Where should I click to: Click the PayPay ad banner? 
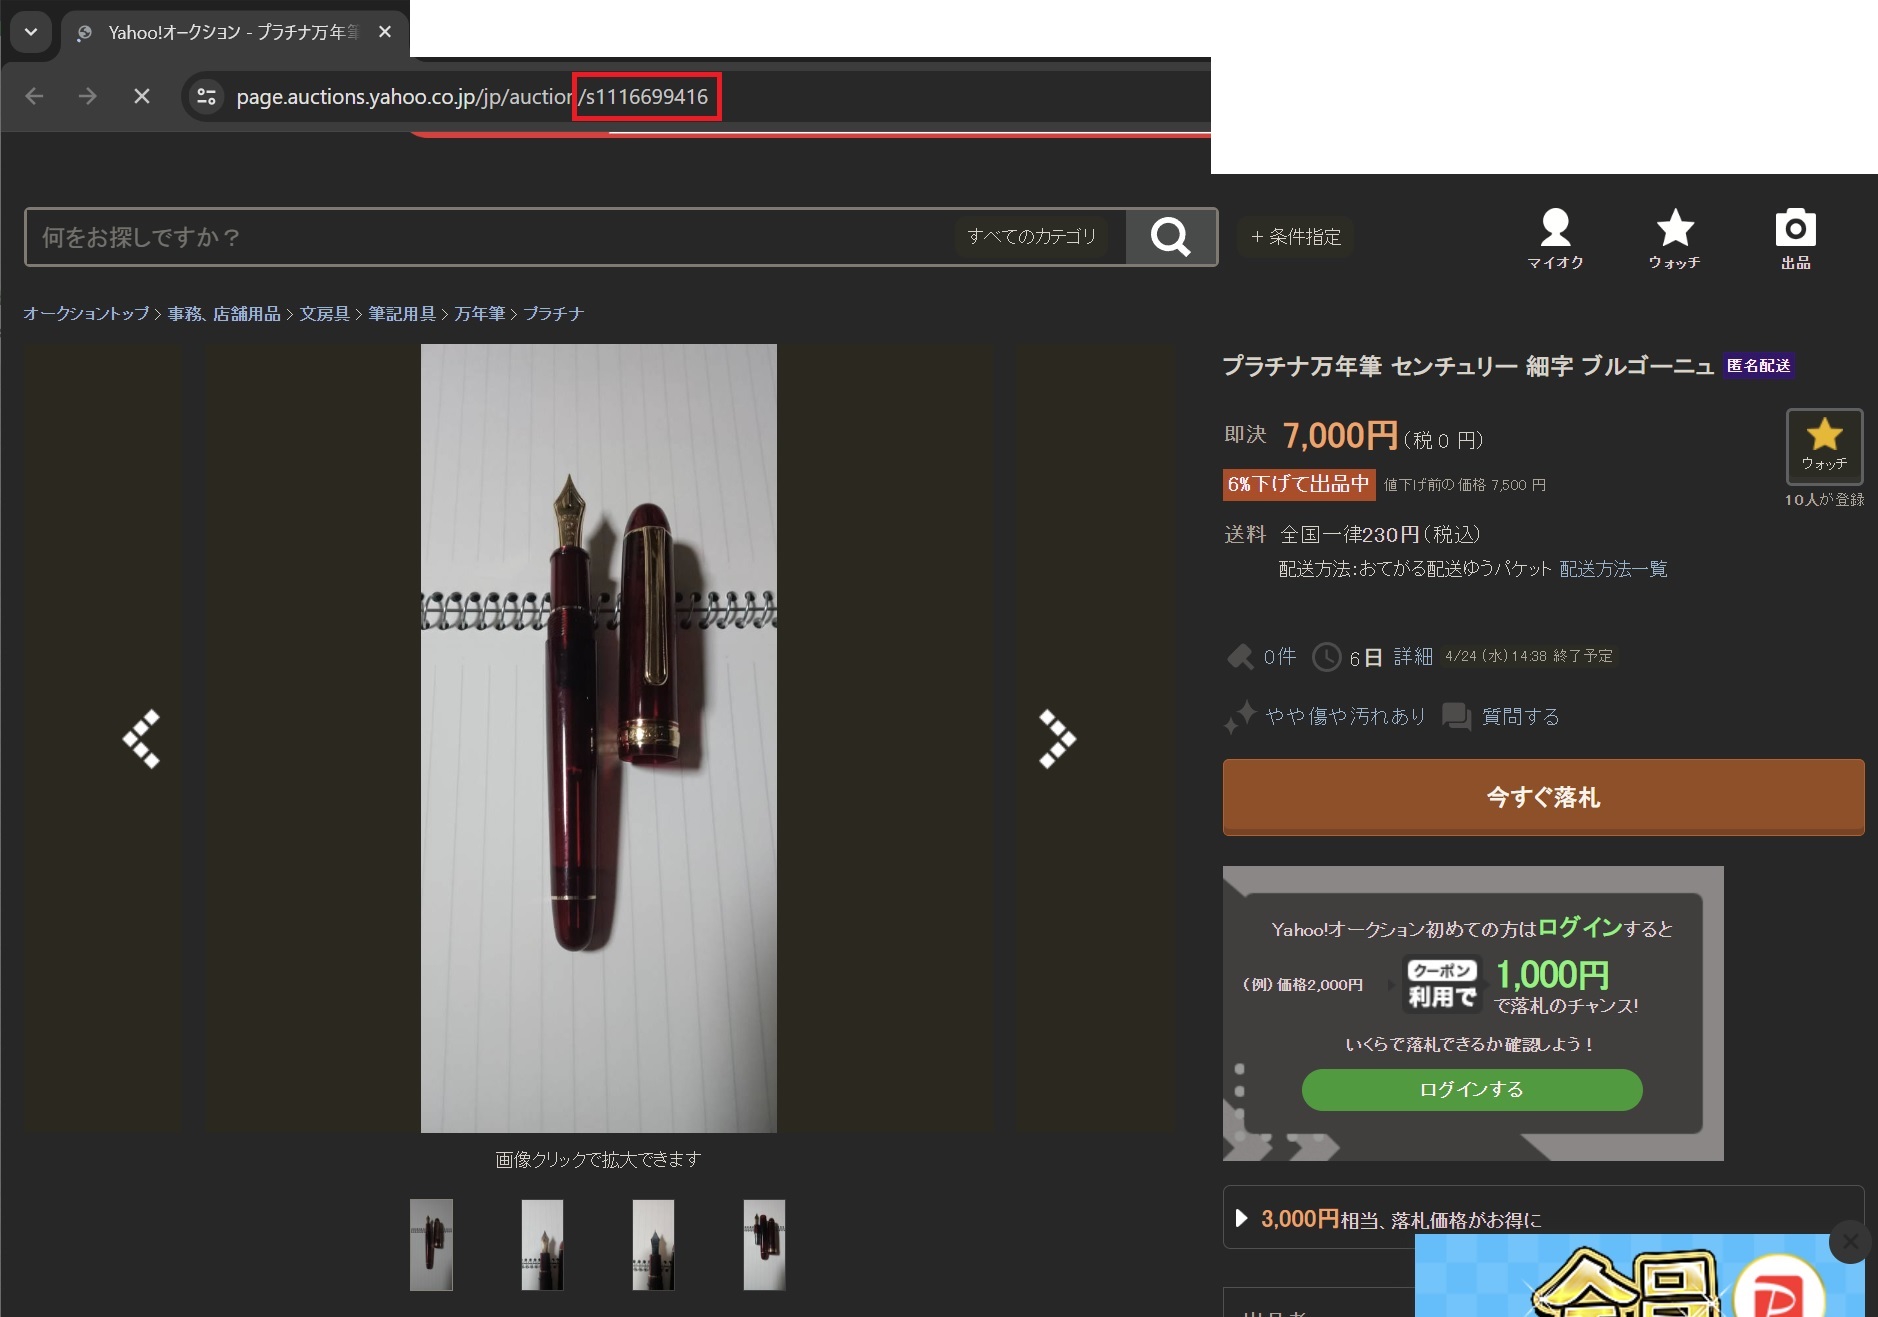[1640, 1275]
